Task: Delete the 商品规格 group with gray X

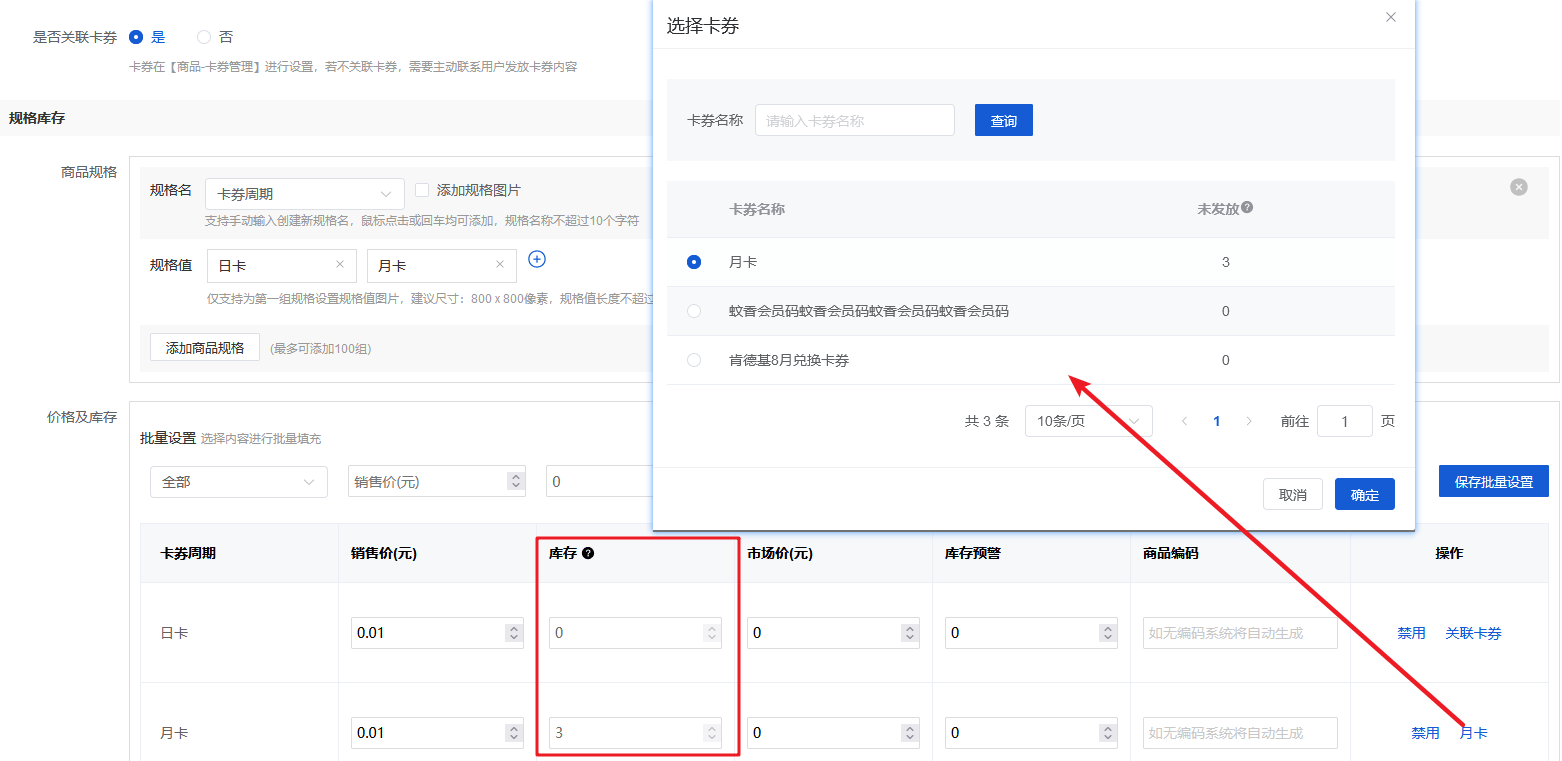Action: 1519,187
